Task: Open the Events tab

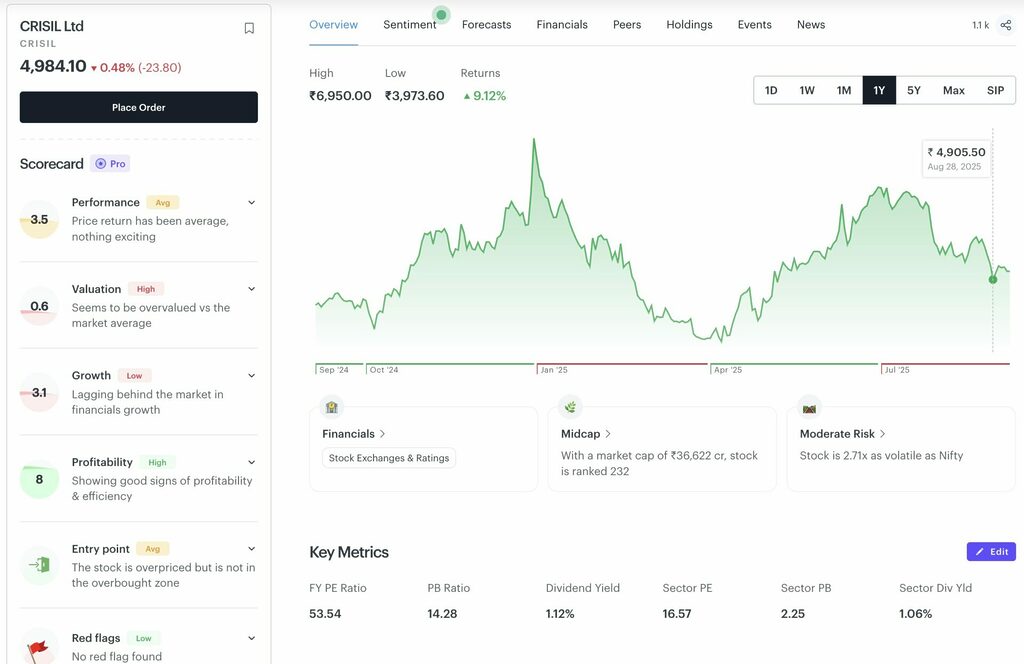Action: [754, 25]
